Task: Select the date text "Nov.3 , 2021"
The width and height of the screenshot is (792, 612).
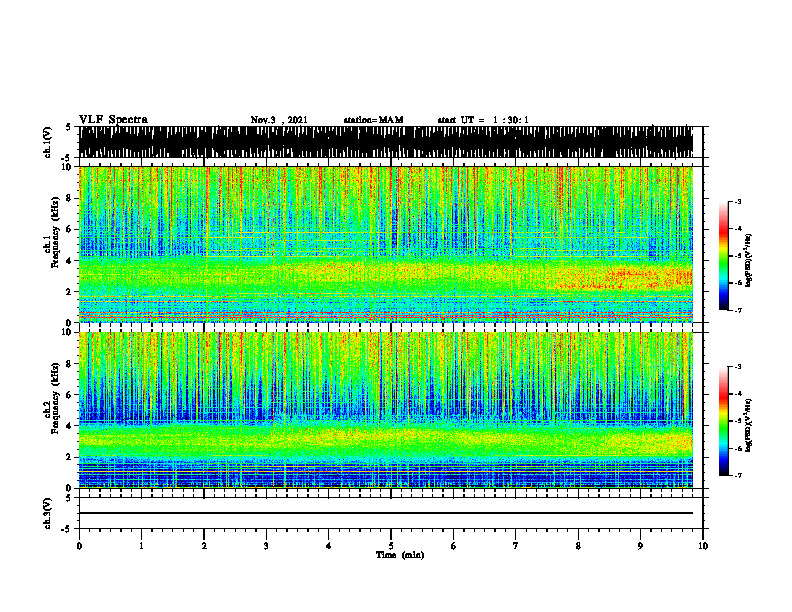Action: coord(279,120)
